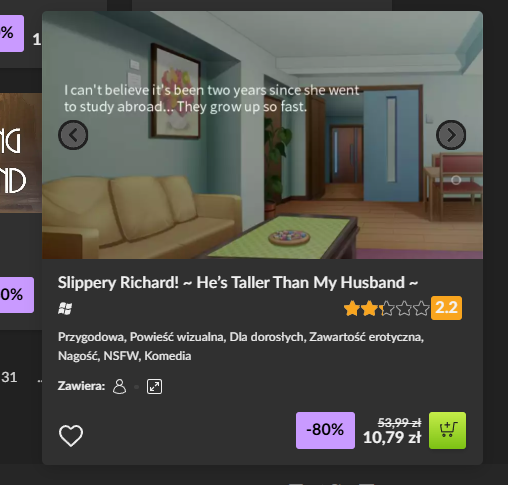
Task: Open the Dla dorosłych tag
Action: point(266,337)
